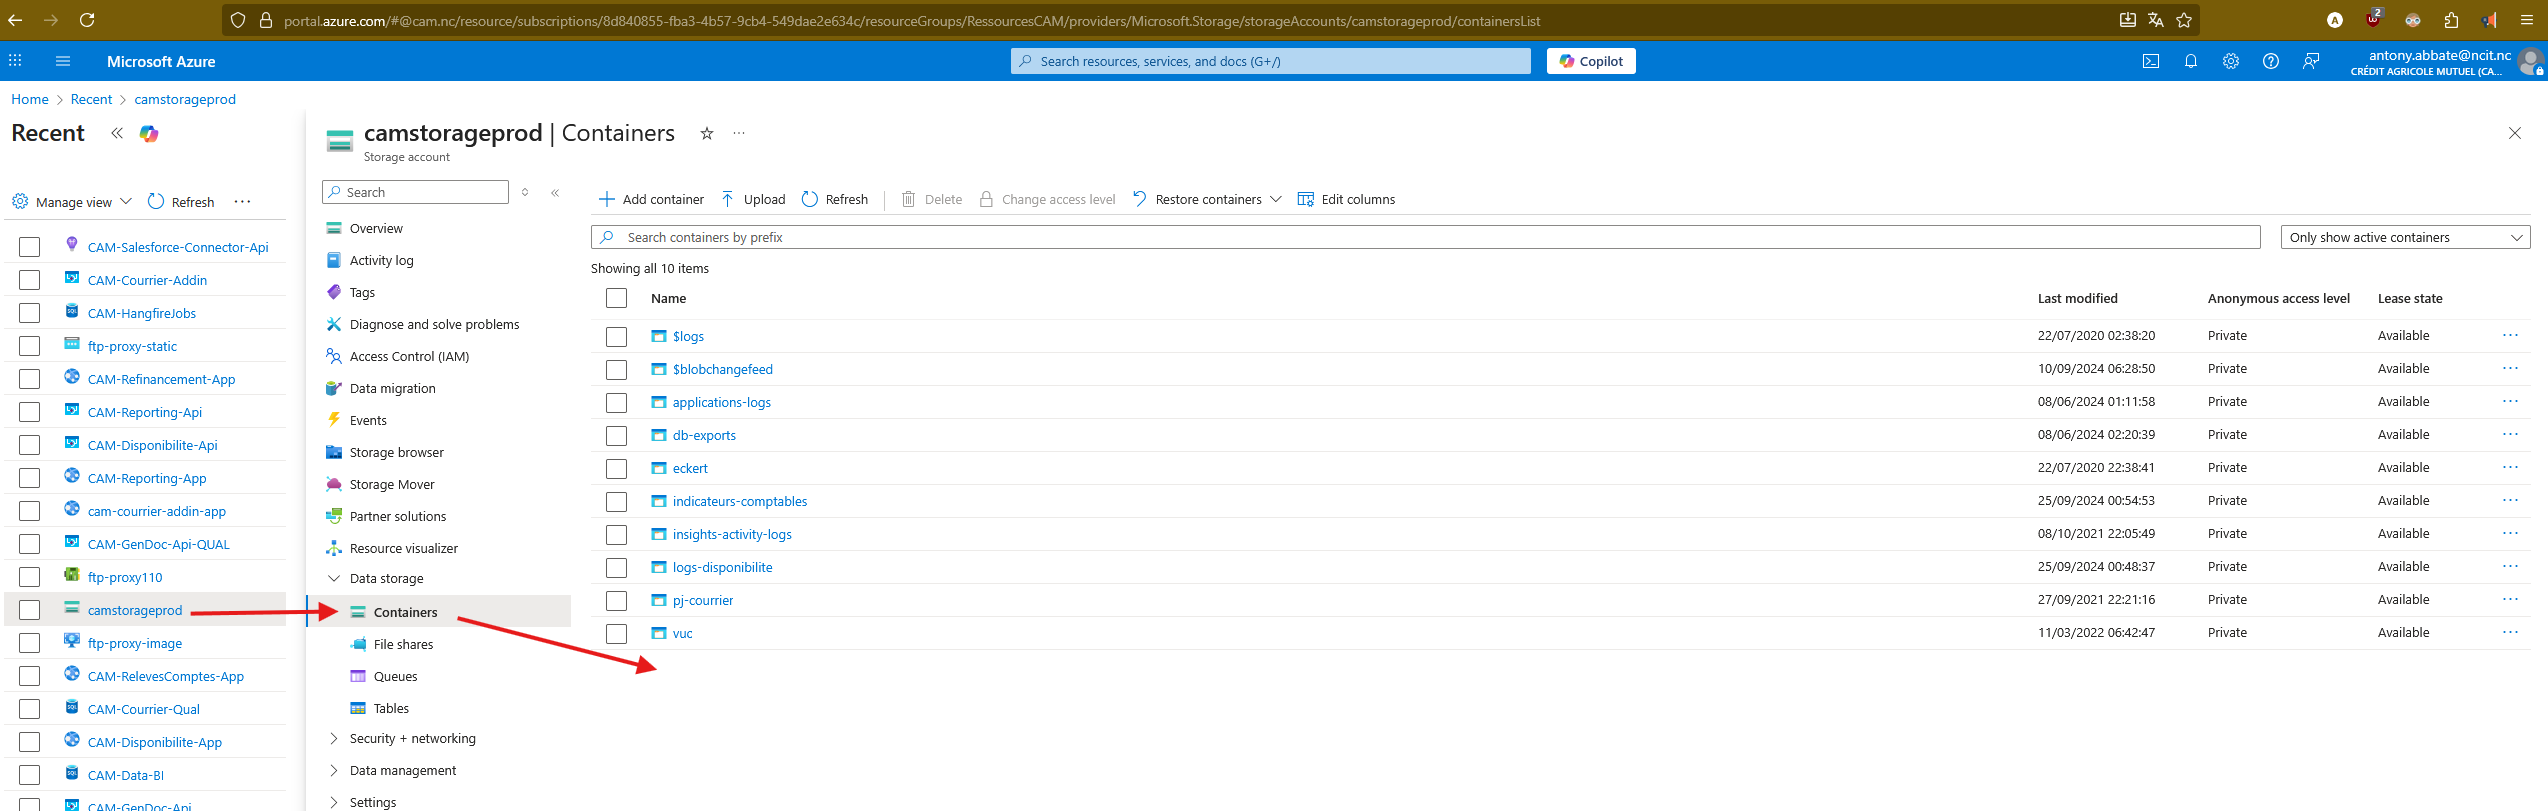Expand the Security + networking section
Image resolution: width=2548 pixels, height=811 pixels.
(334, 738)
